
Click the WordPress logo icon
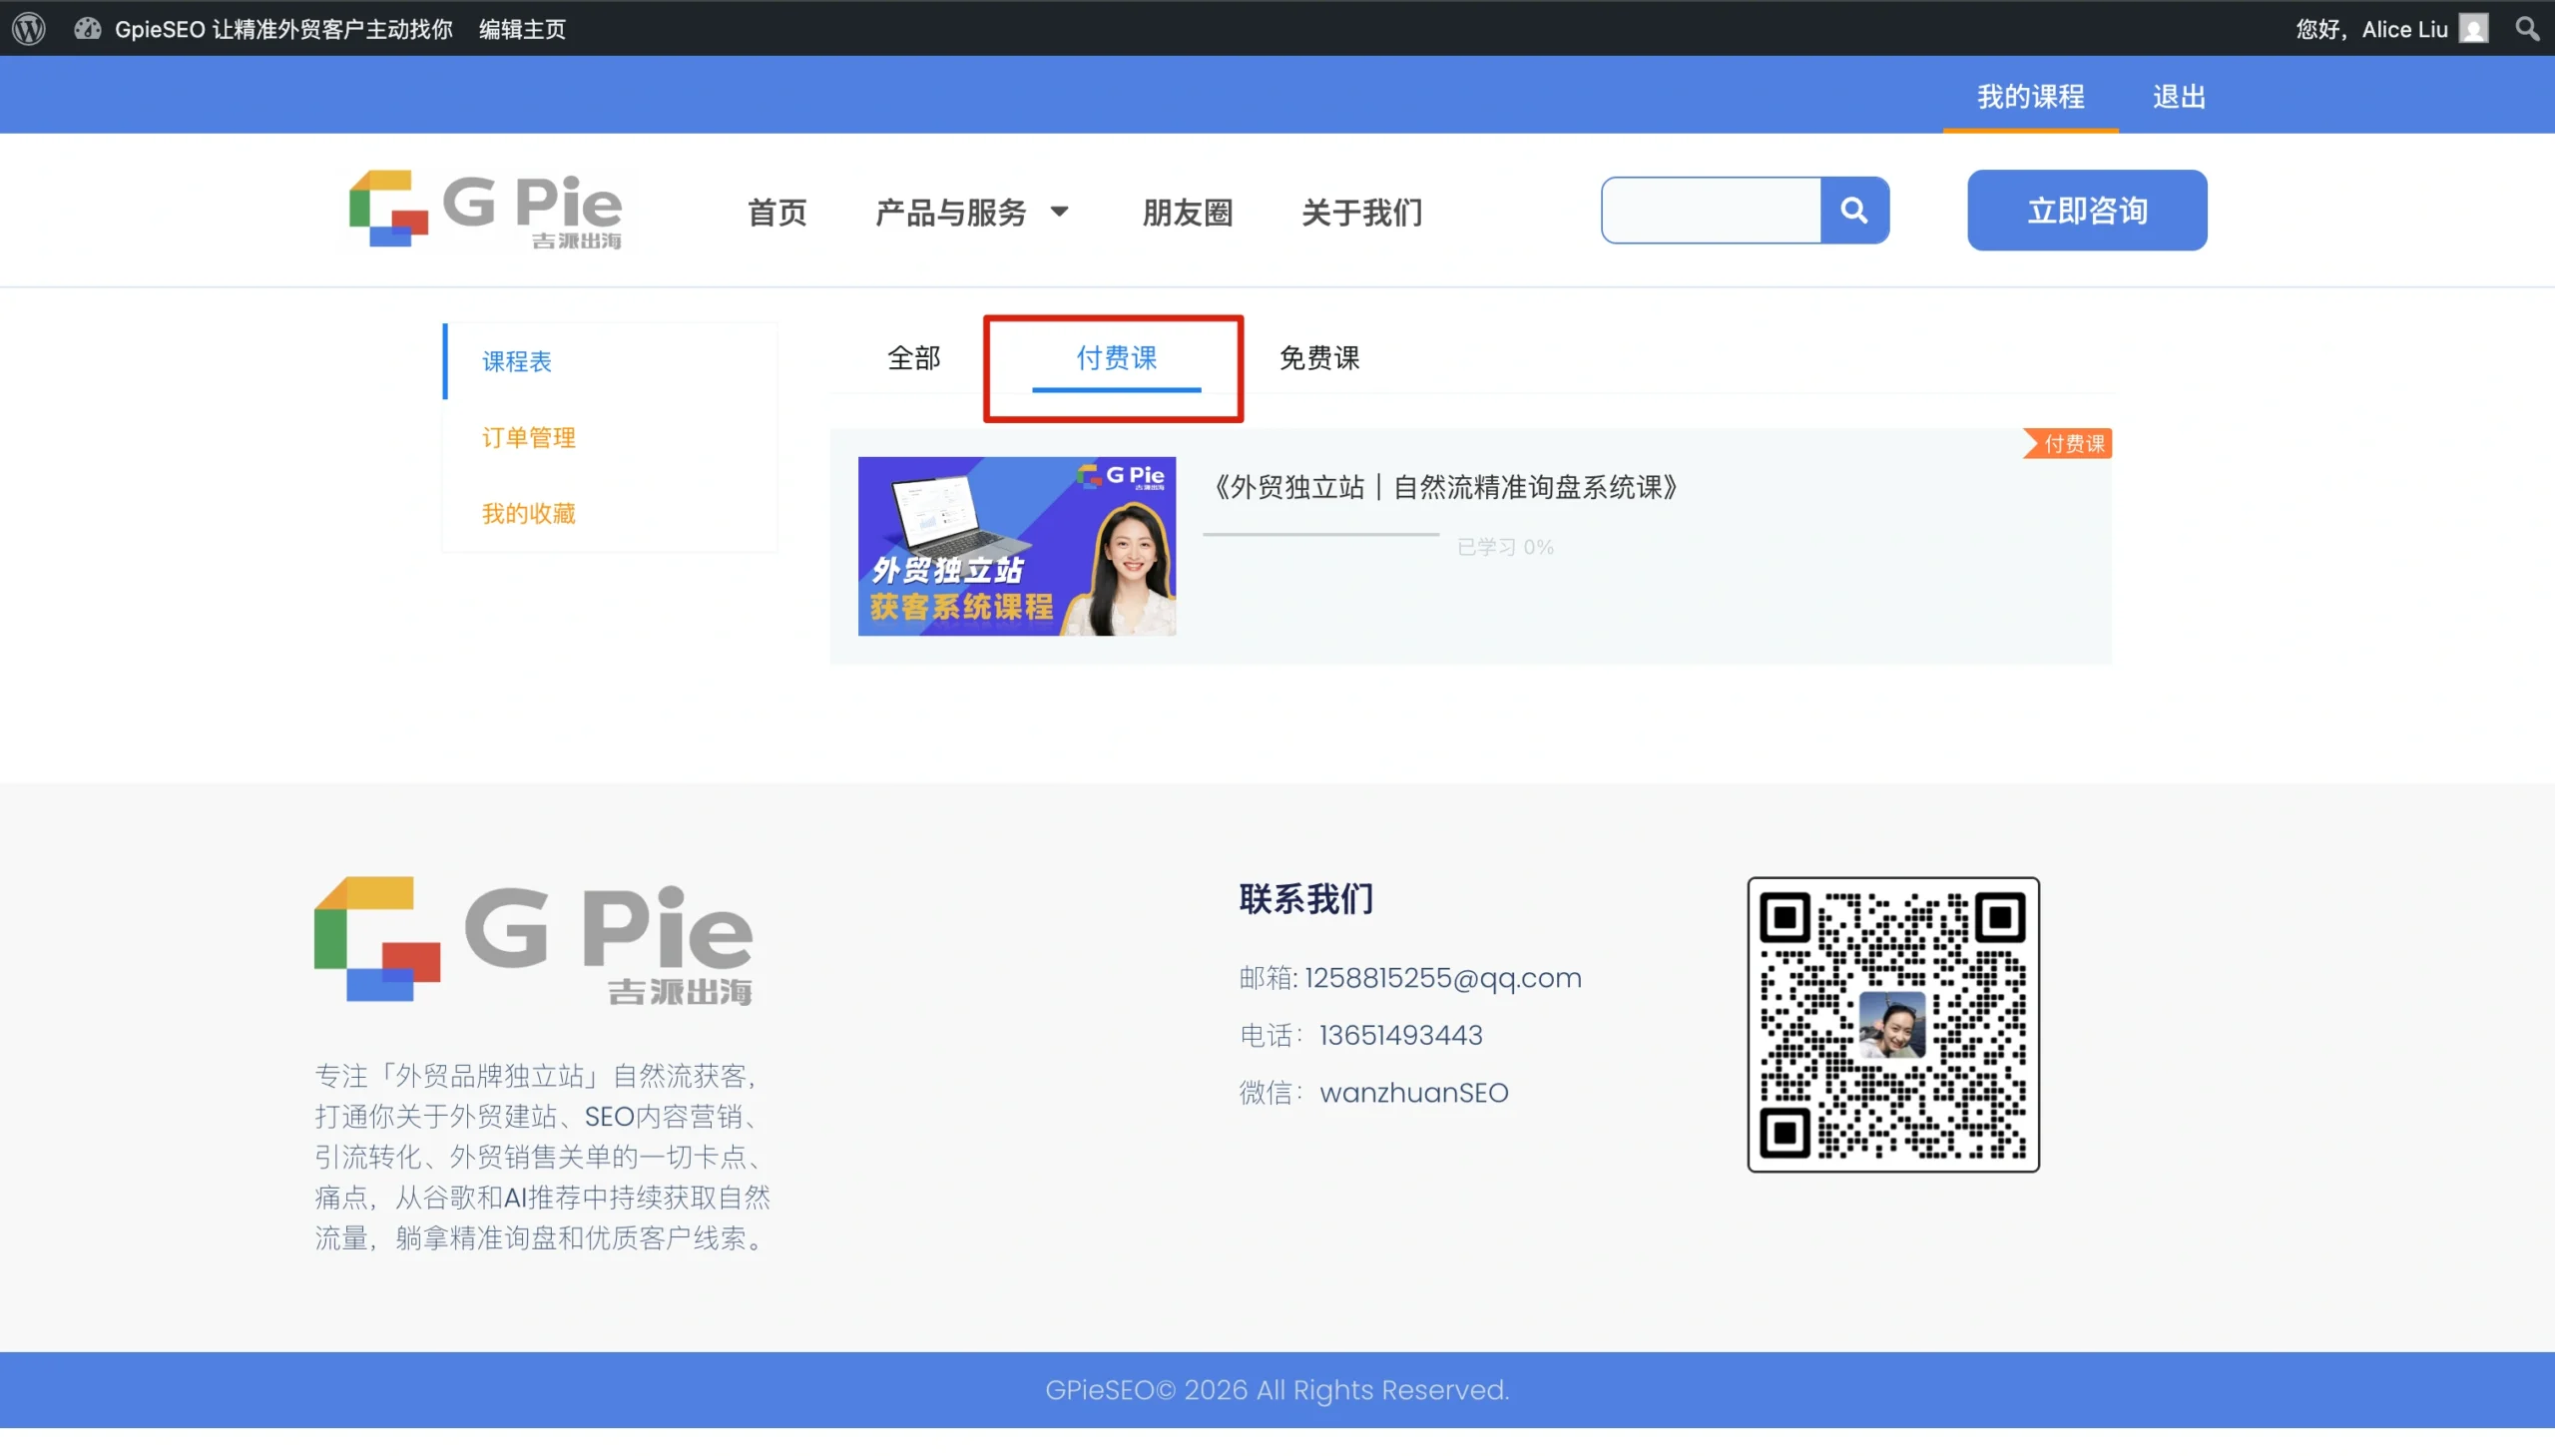point(29,28)
